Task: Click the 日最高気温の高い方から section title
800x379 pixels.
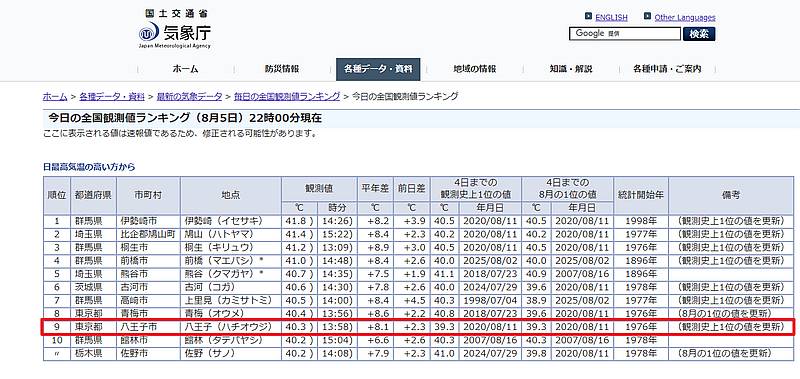Action: point(89,167)
